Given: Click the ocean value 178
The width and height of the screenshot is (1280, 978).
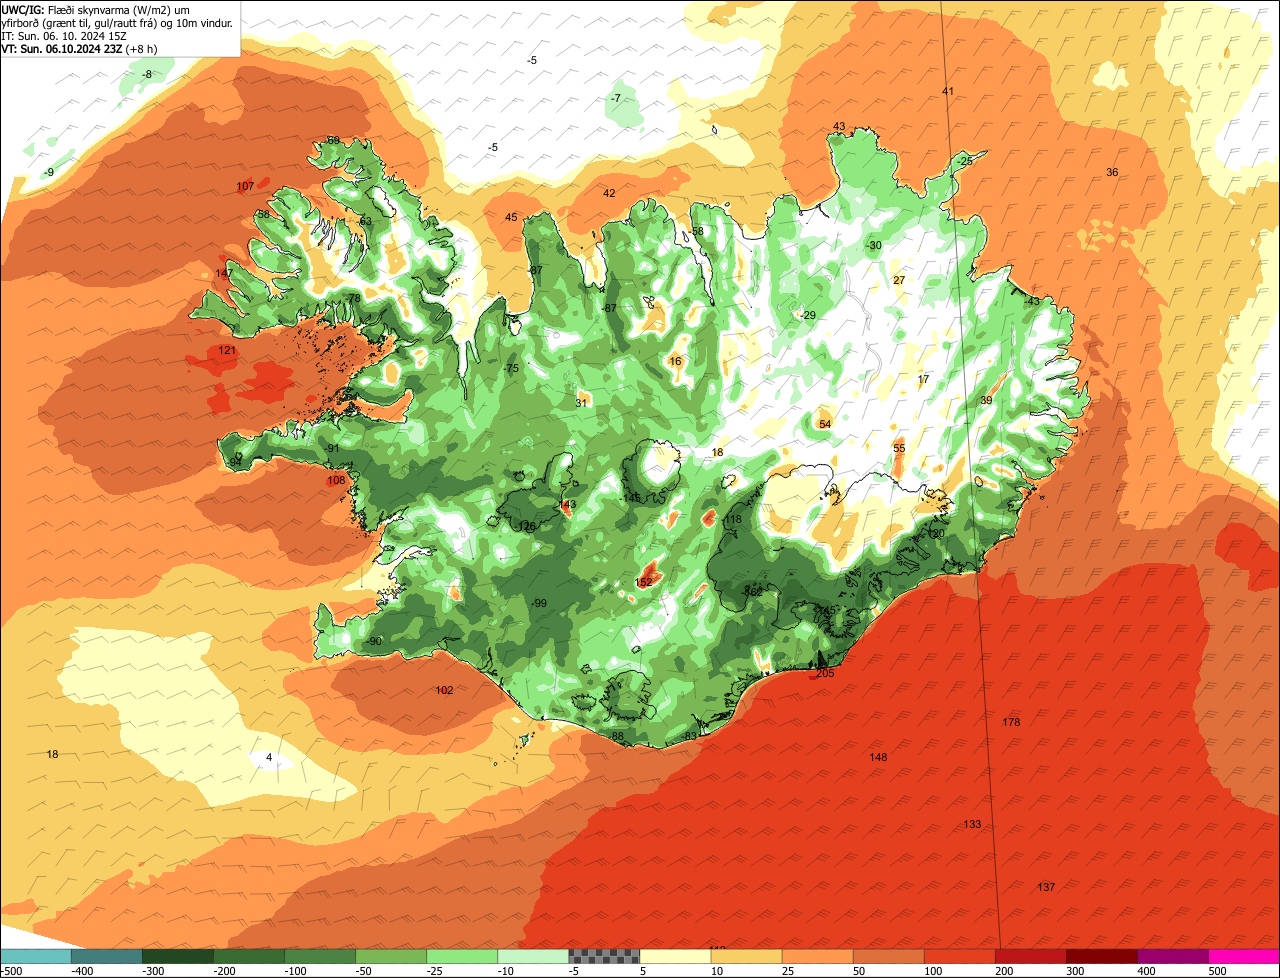Looking at the screenshot, I should [1011, 722].
